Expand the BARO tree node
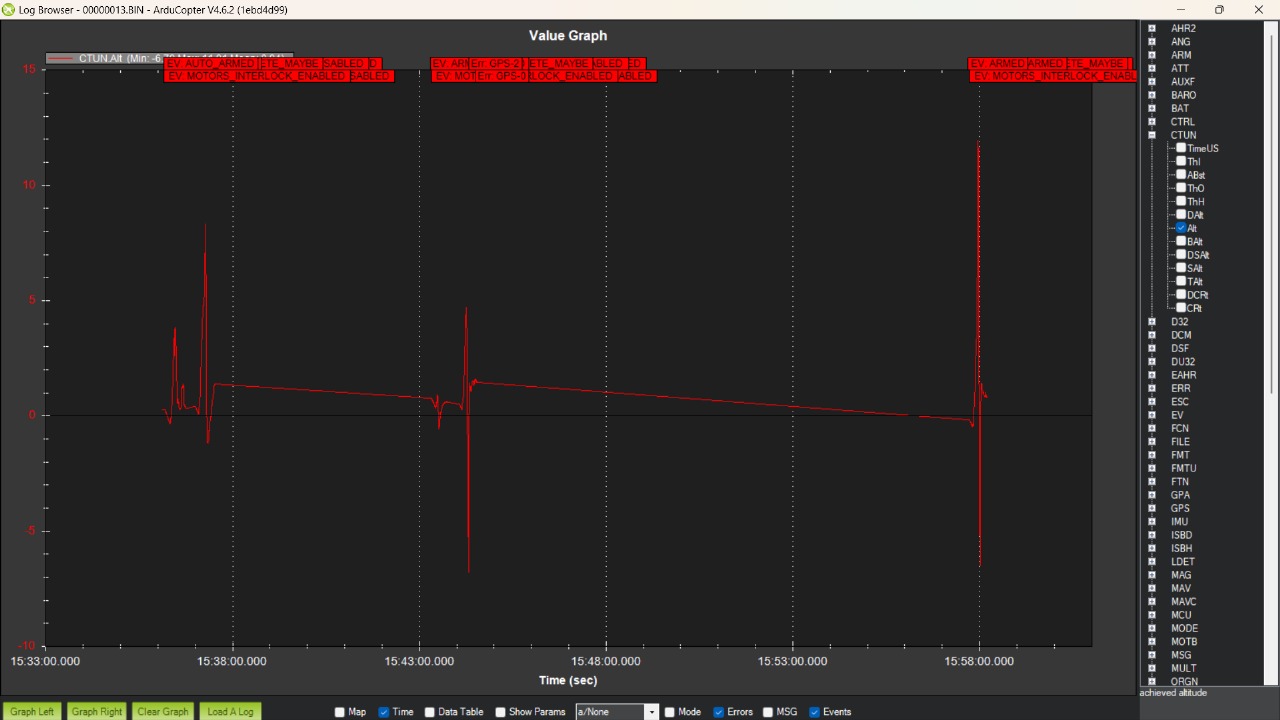This screenshot has height=720, width=1280. pos(1152,95)
